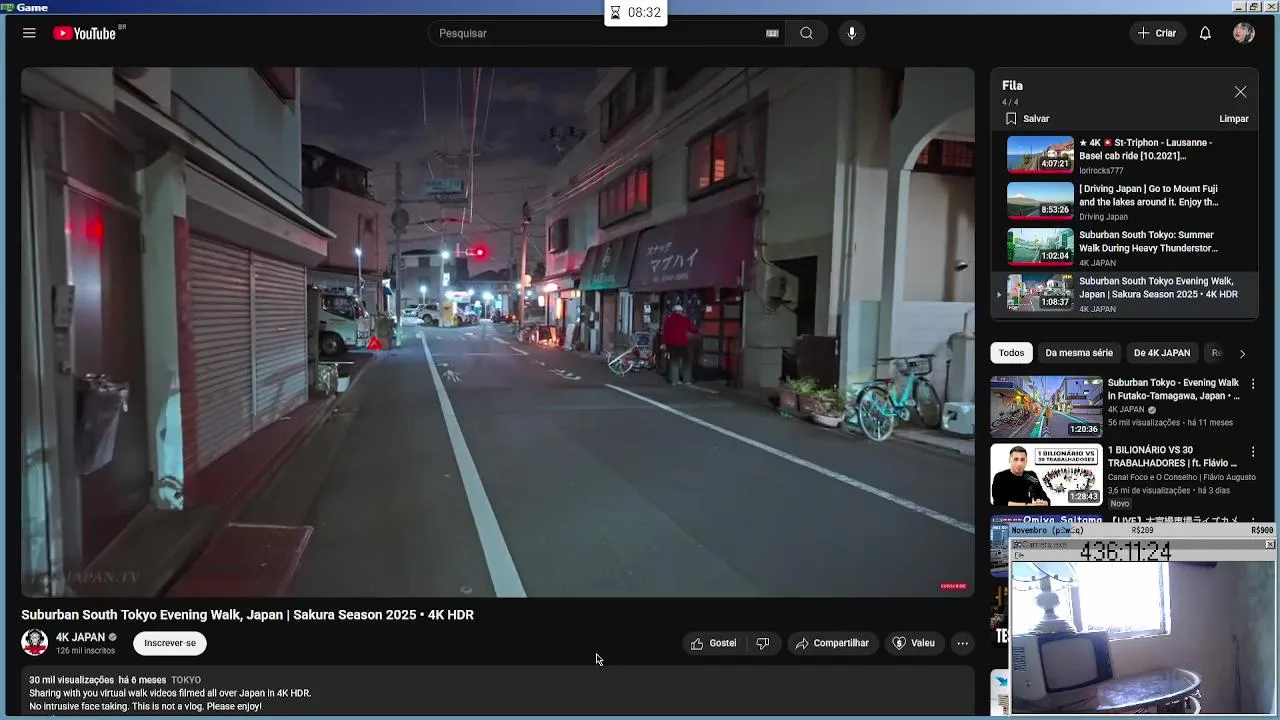The height and width of the screenshot is (720, 1280).
Task: Click the Criar create button
Action: coord(1157,33)
